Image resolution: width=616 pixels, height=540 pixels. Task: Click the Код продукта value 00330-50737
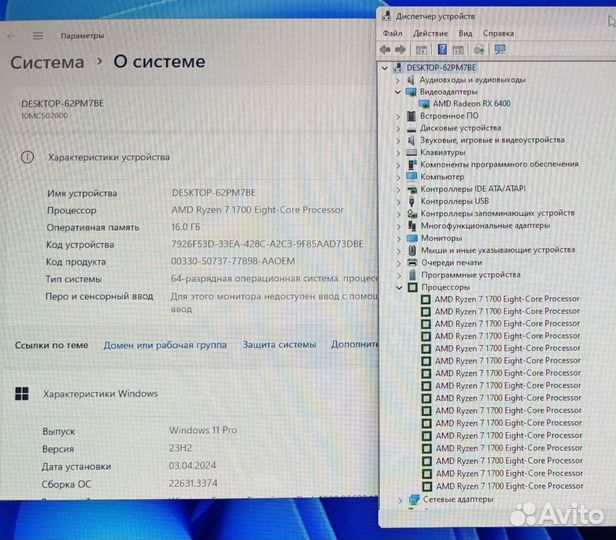[233, 261]
